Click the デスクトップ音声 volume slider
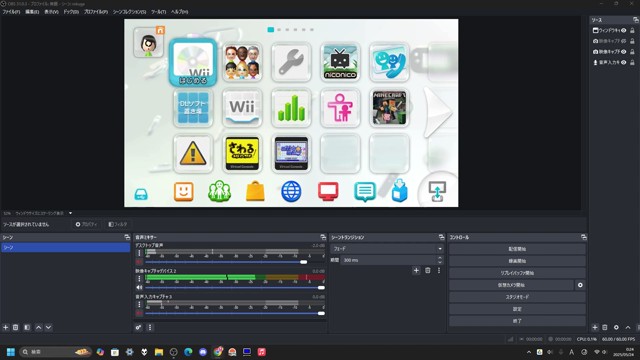This screenshot has width=640, height=360. coord(235,262)
